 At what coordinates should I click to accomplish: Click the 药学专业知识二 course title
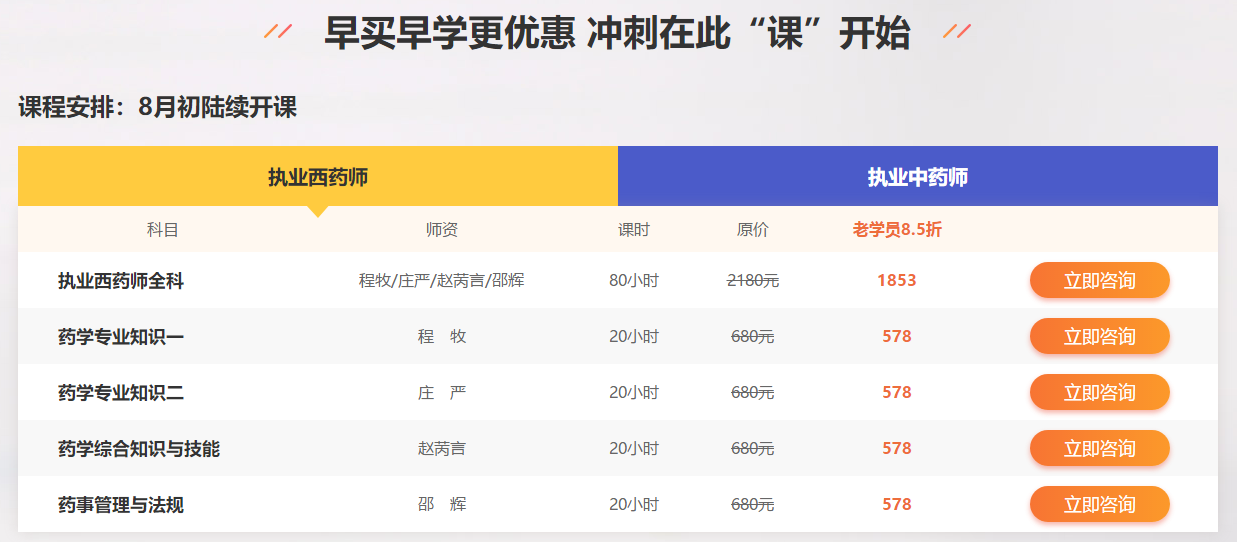pyautogui.click(x=121, y=393)
